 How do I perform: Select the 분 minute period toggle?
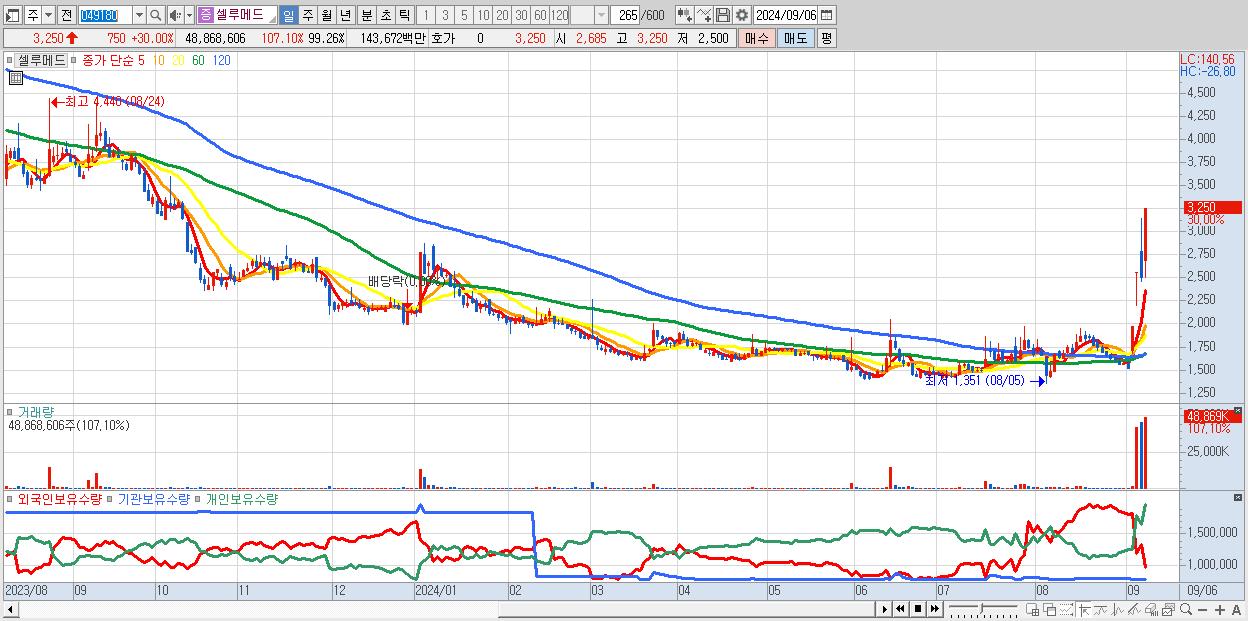click(367, 16)
